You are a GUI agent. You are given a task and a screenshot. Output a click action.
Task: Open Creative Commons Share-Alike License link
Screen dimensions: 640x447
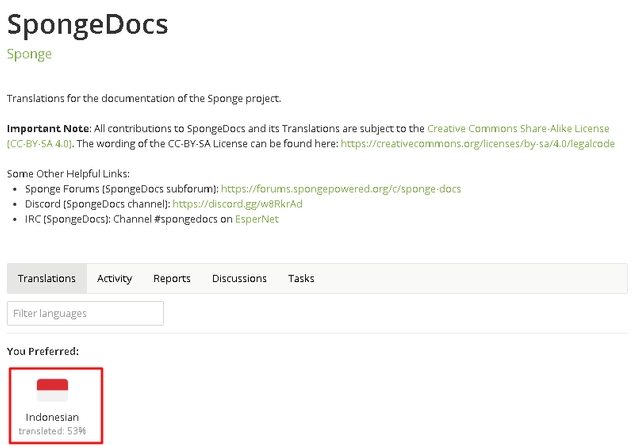pos(518,129)
